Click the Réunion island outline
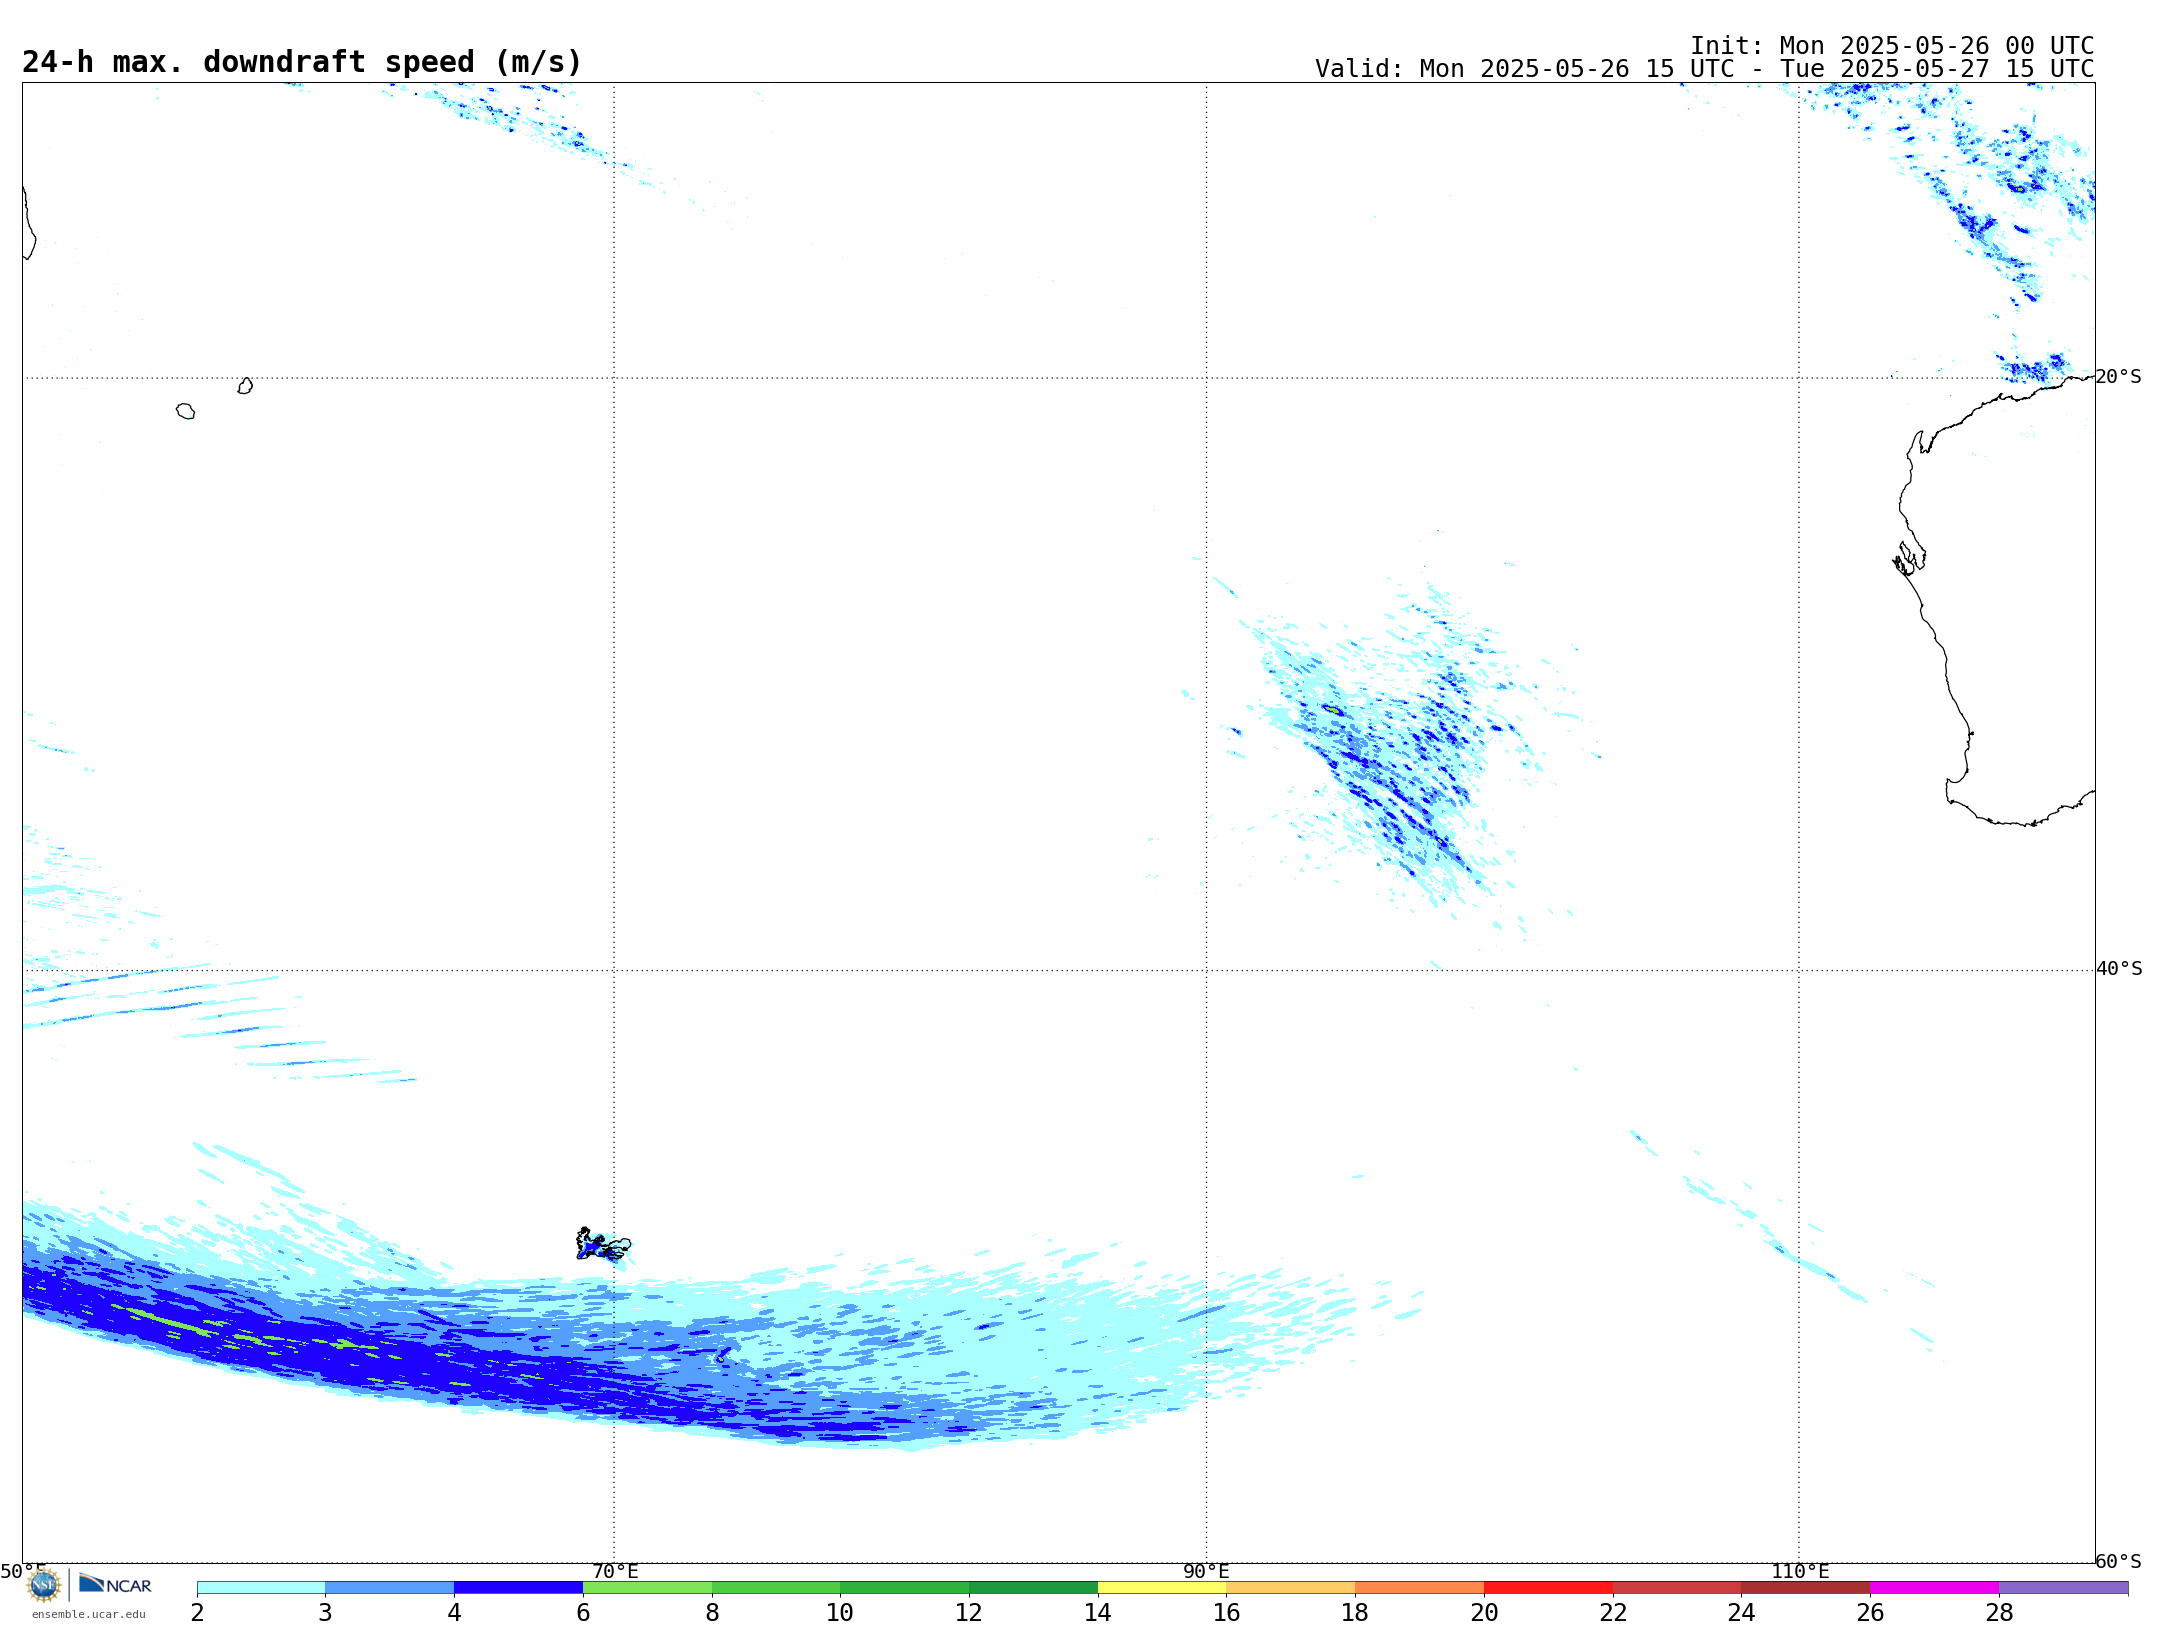The image size is (2160, 1626). click(185, 411)
